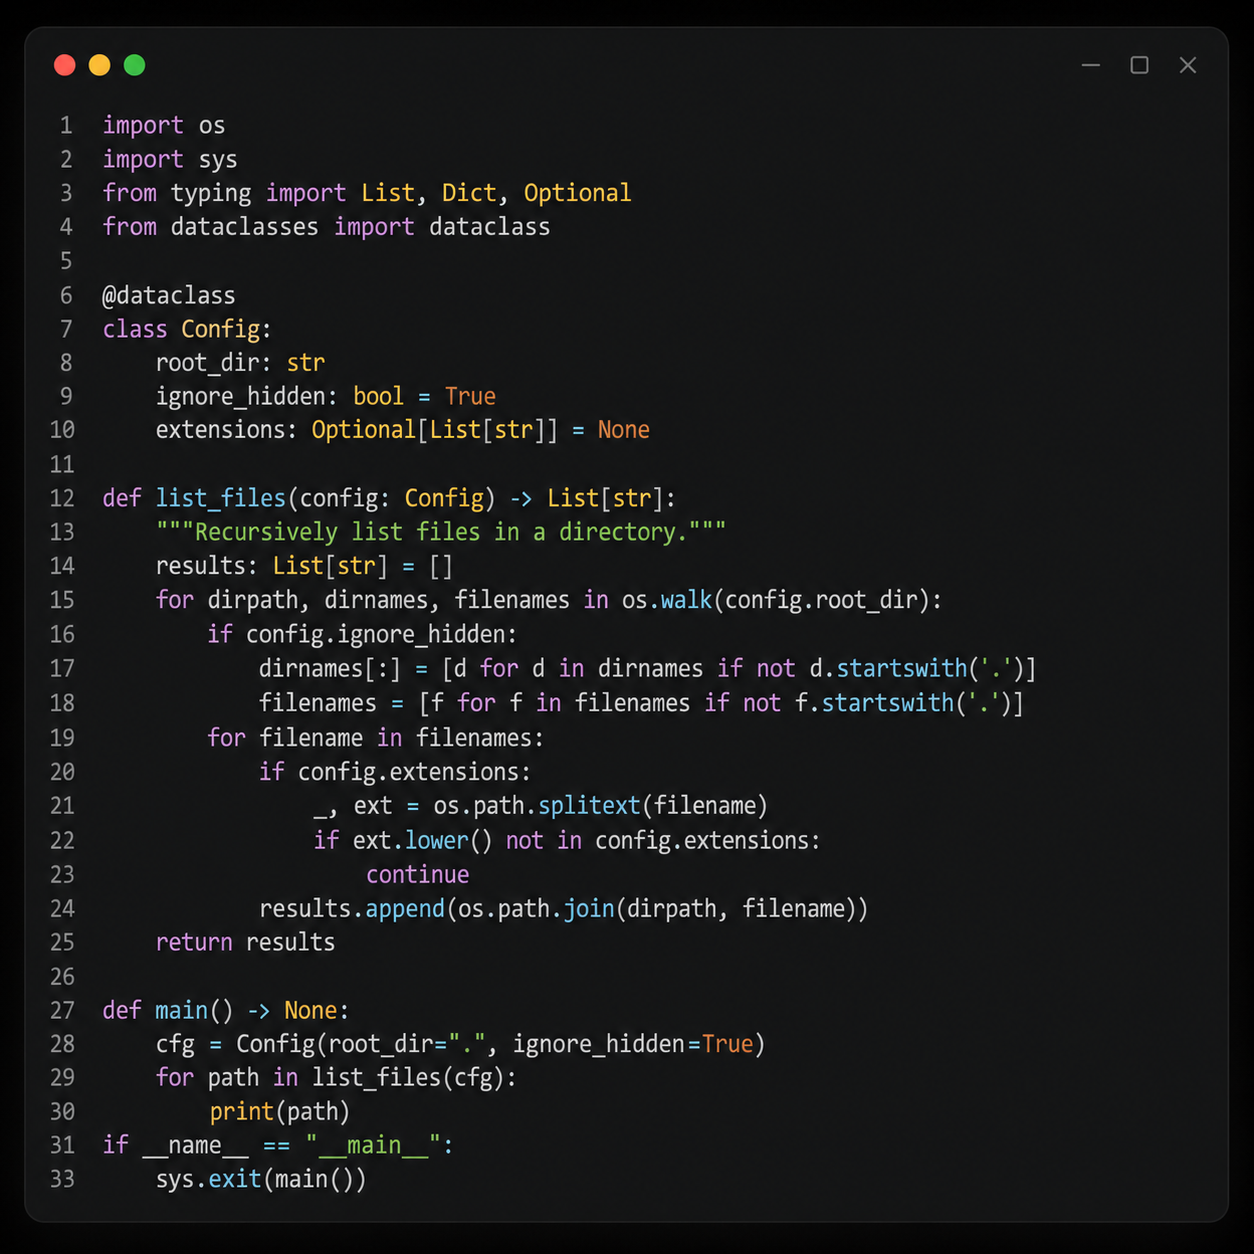Click "import os" on line 1
This screenshot has height=1254, width=1254.
tap(164, 125)
